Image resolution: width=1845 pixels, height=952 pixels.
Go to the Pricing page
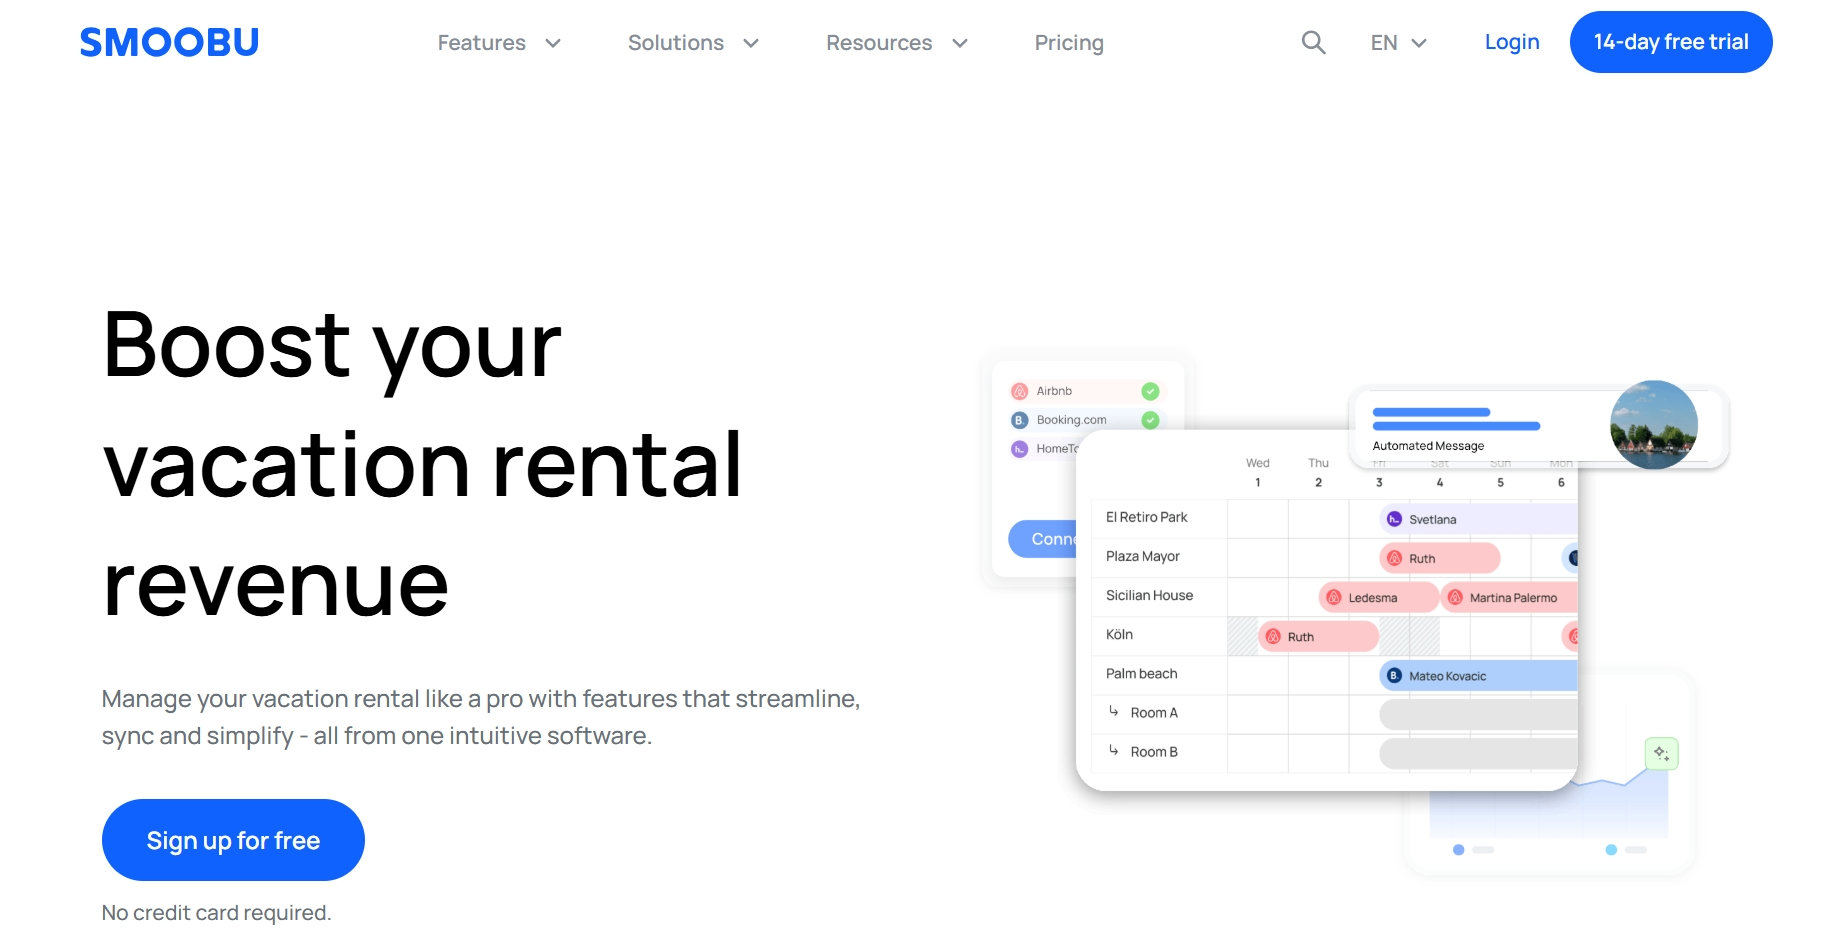(1069, 43)
